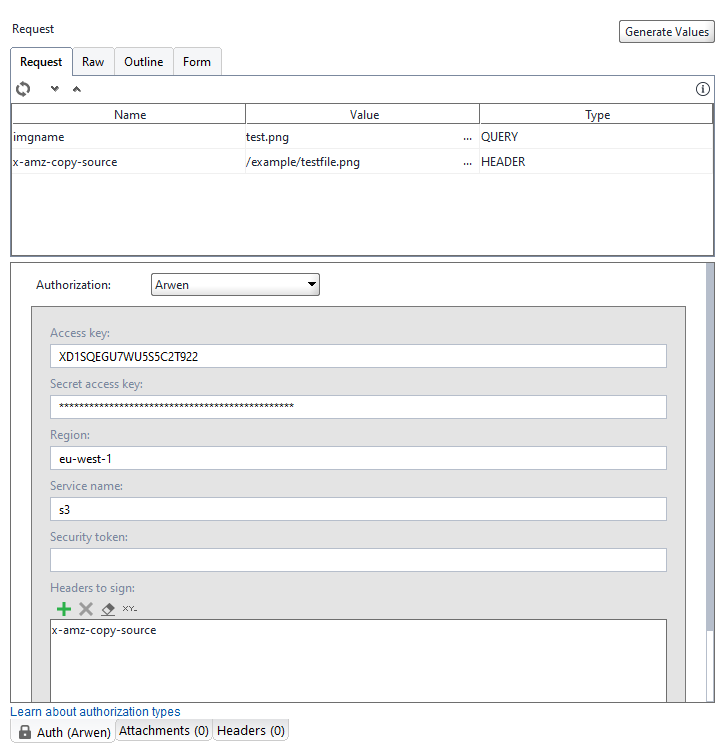The image size is (725, 748).
Task: Open the Headers (0) tab
Action: pyautogui.click(x=251, y=731)
